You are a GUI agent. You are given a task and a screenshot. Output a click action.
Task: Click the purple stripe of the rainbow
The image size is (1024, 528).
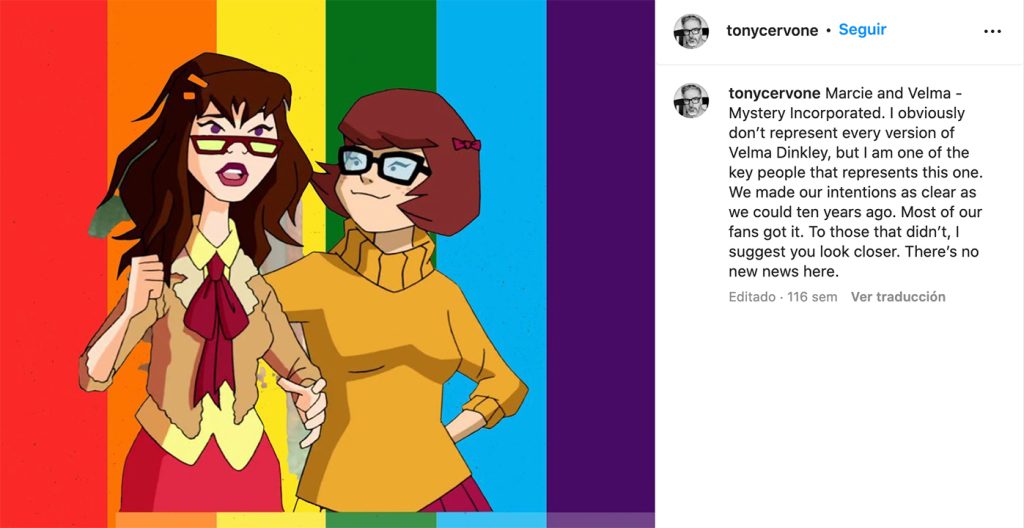pyautogui.click(x=601, y=261)
